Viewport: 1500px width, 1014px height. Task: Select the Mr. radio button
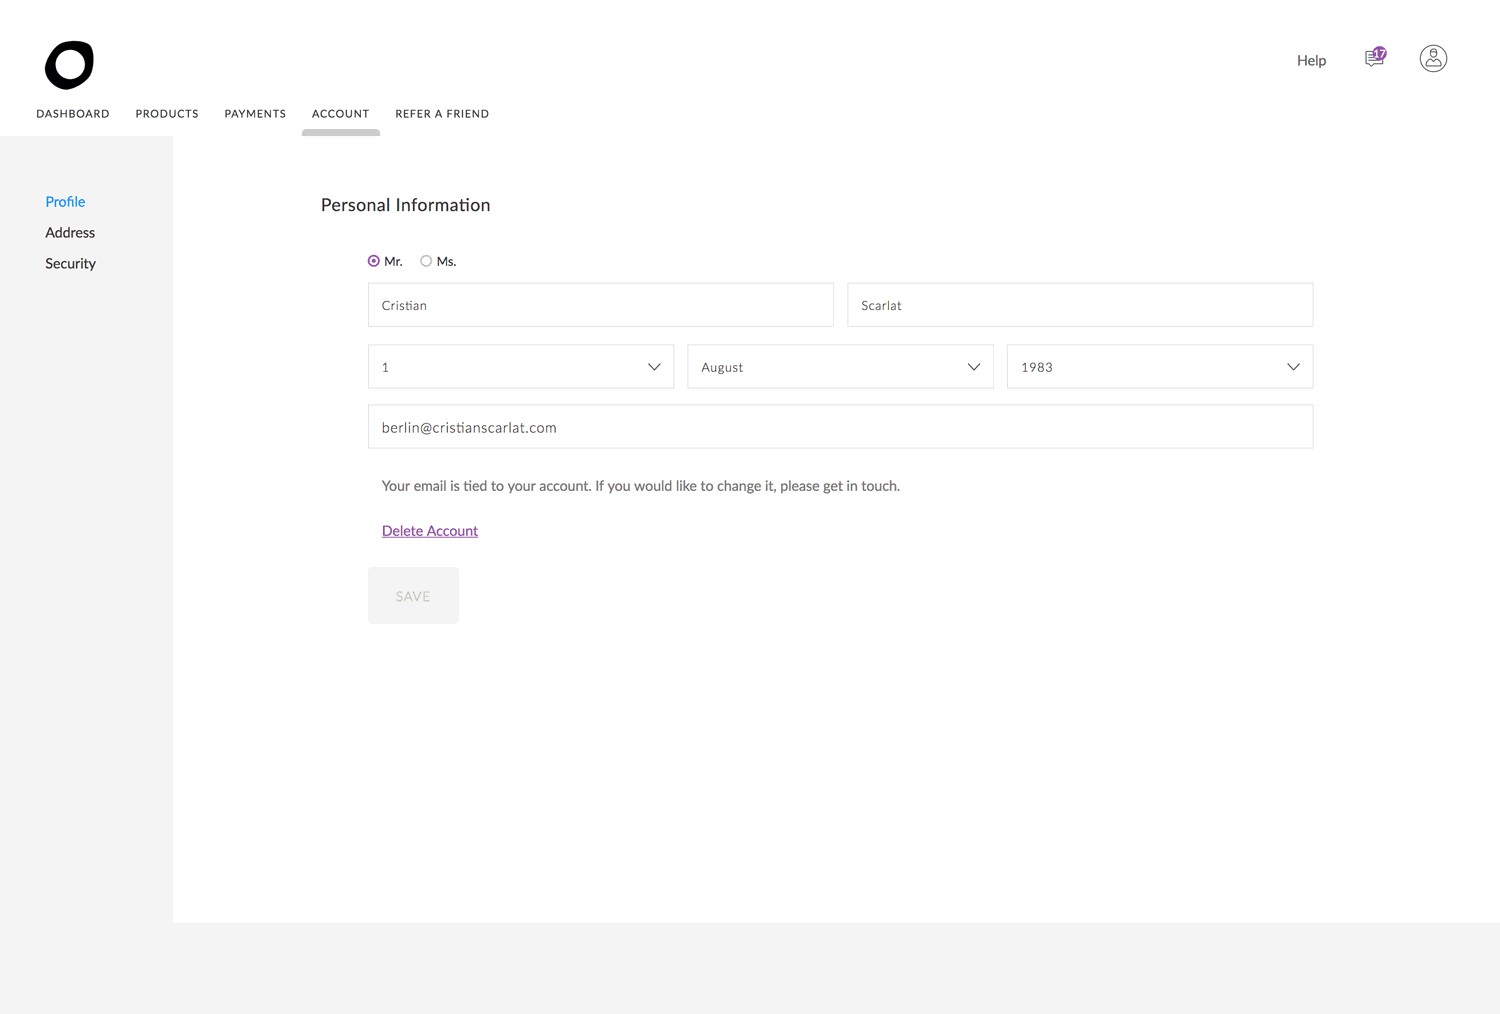point(374,261)
